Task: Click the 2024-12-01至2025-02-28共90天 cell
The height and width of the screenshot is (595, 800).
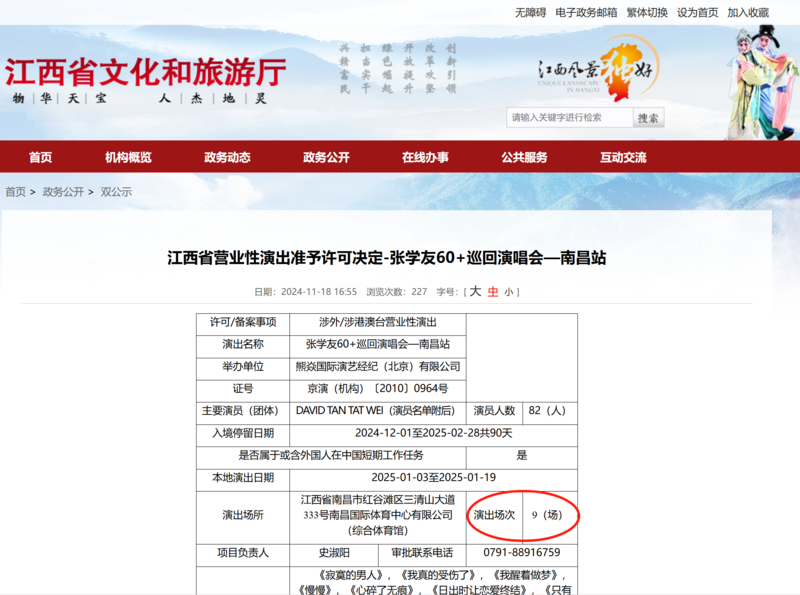Action: tap(434, 433)
